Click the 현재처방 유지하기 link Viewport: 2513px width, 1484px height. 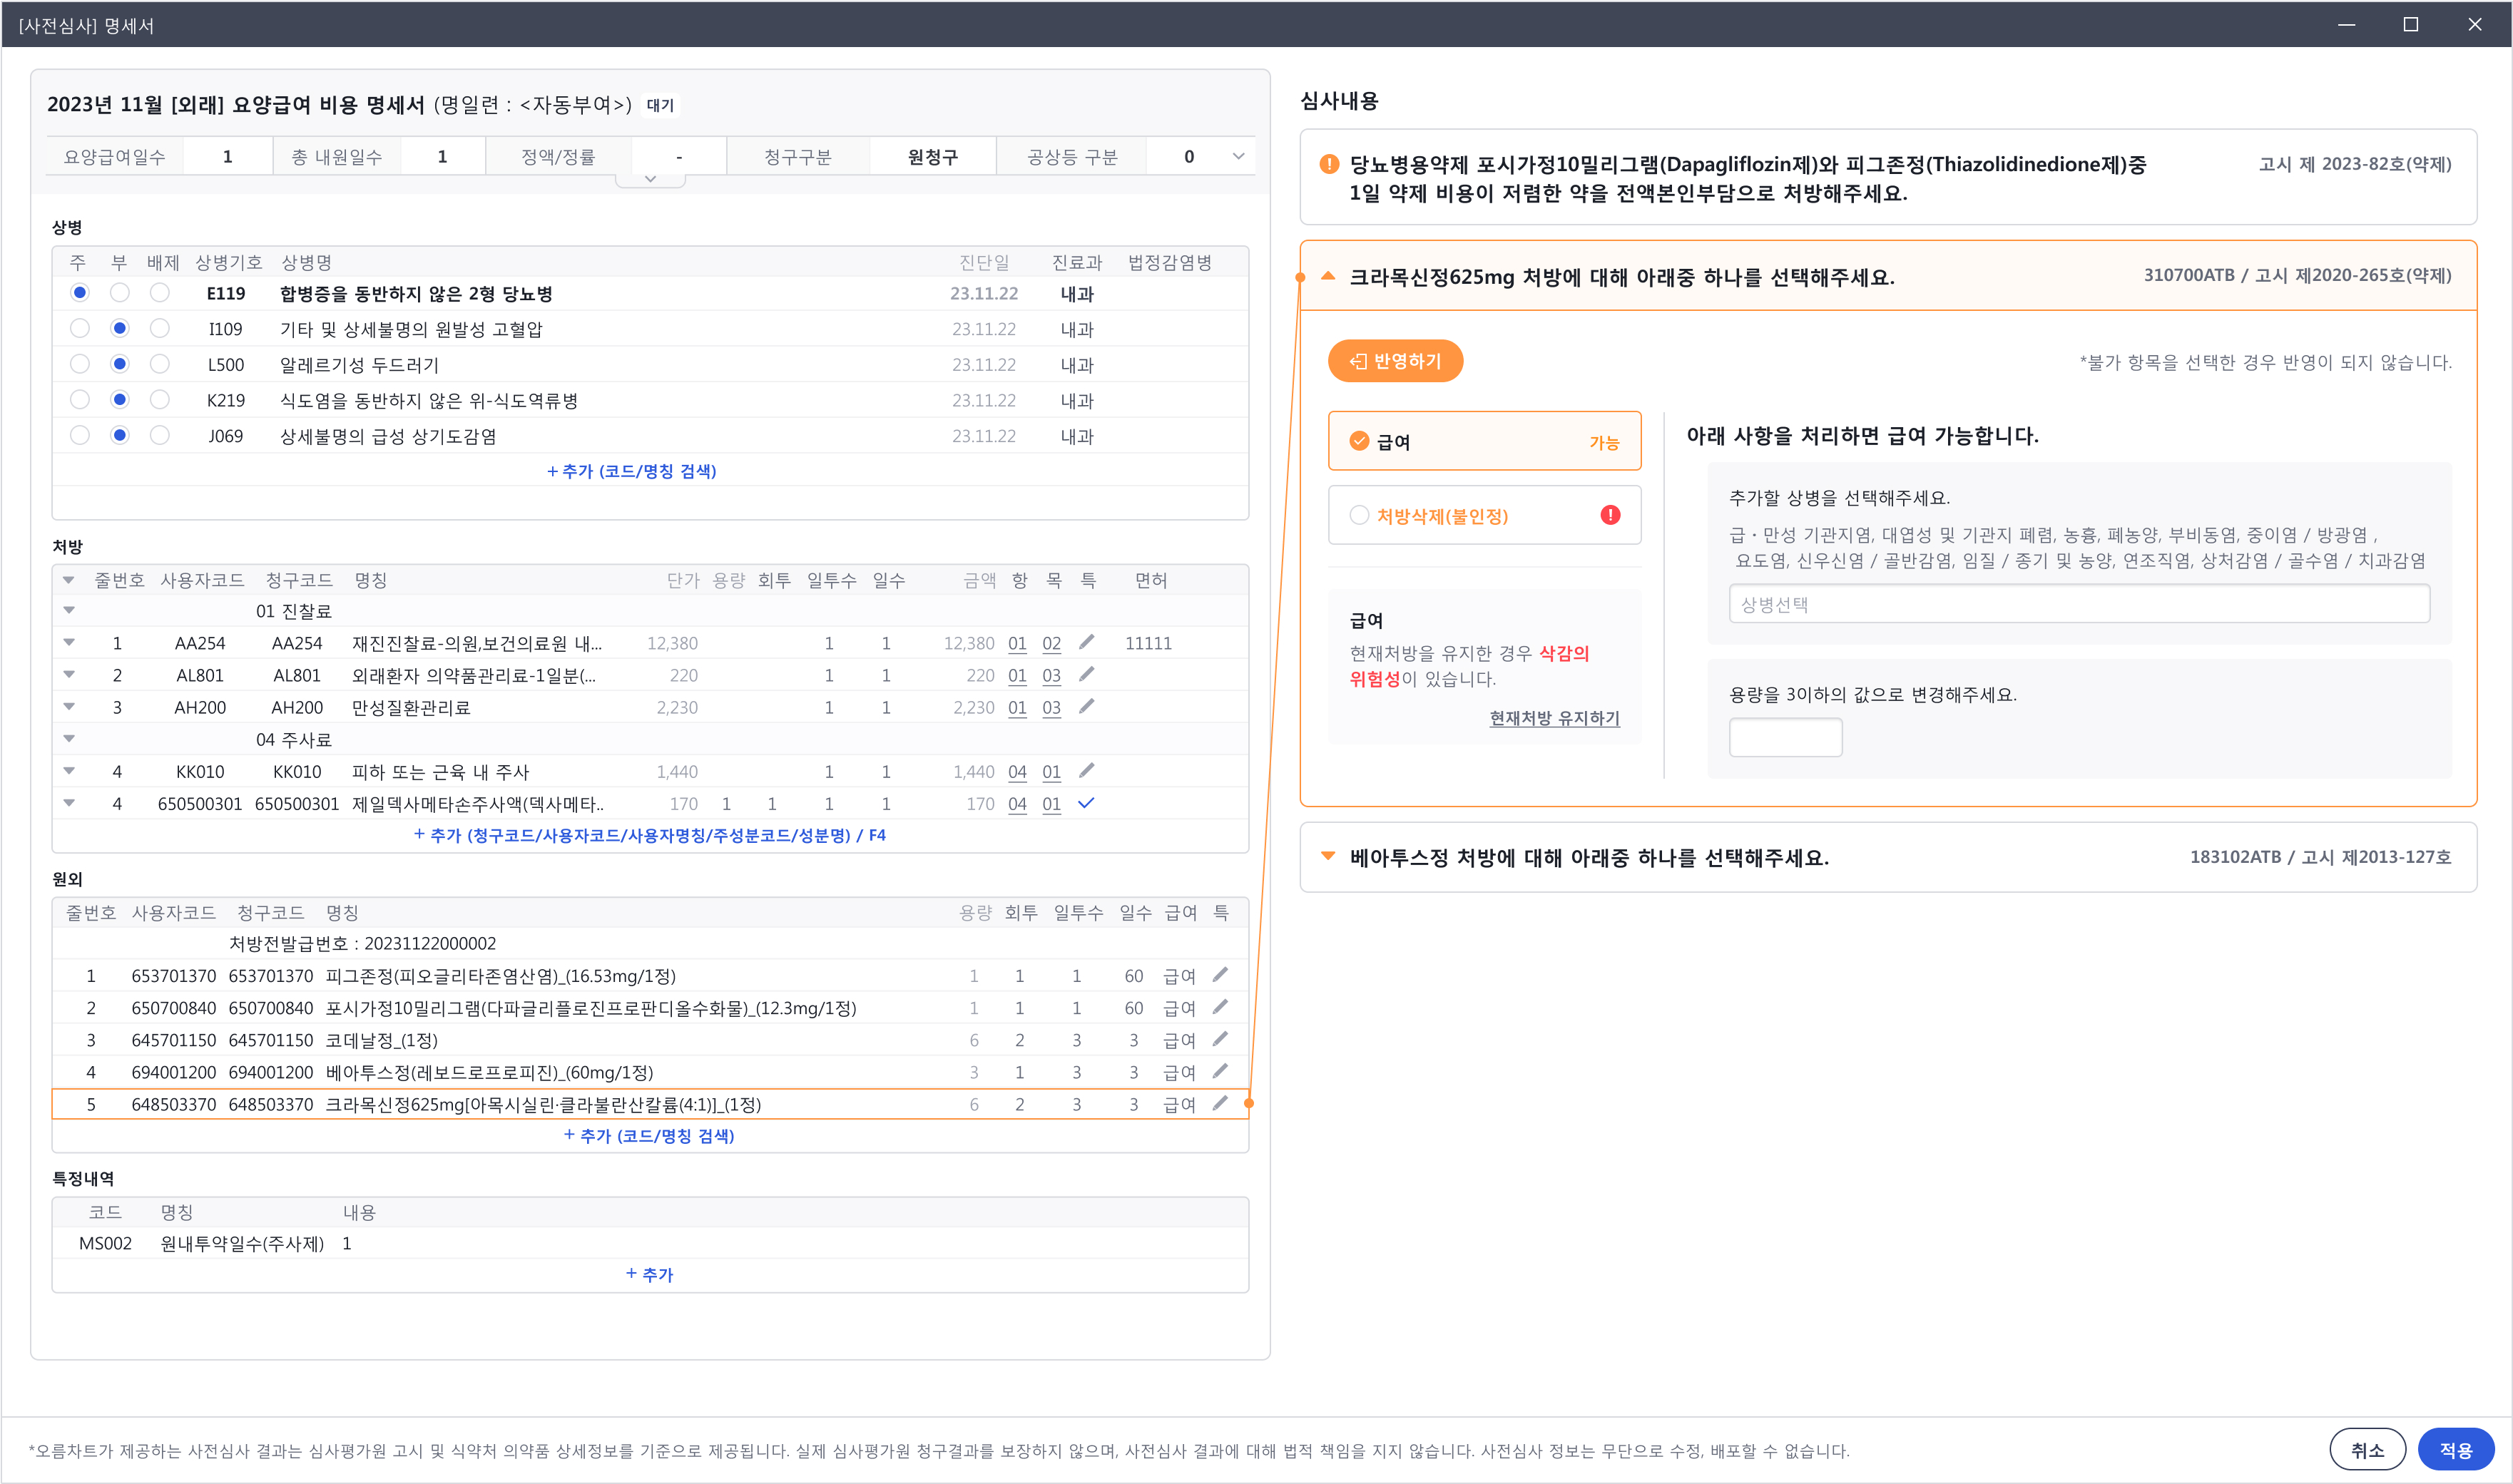pos(1553,718)
